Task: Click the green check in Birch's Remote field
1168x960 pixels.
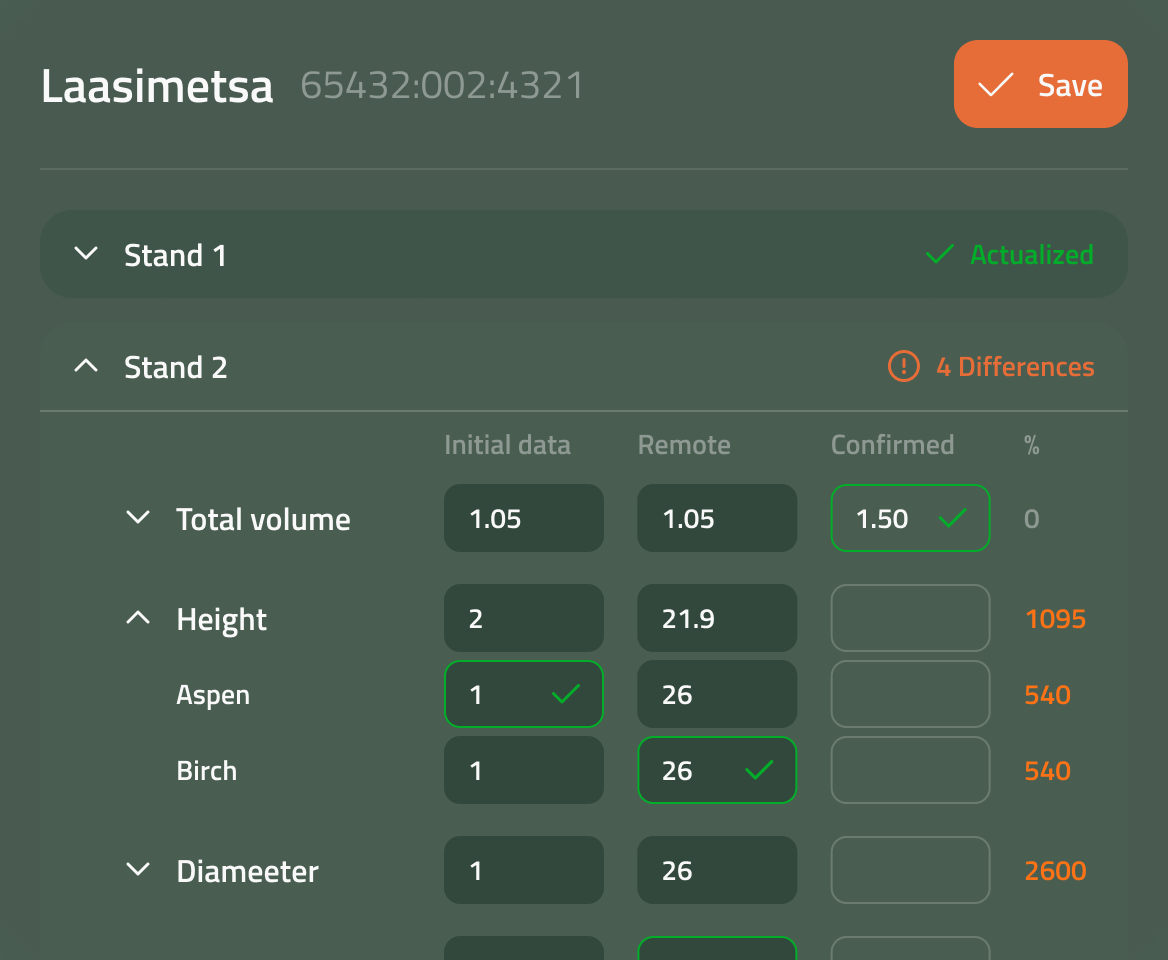Action: click(x=760, y=770)
